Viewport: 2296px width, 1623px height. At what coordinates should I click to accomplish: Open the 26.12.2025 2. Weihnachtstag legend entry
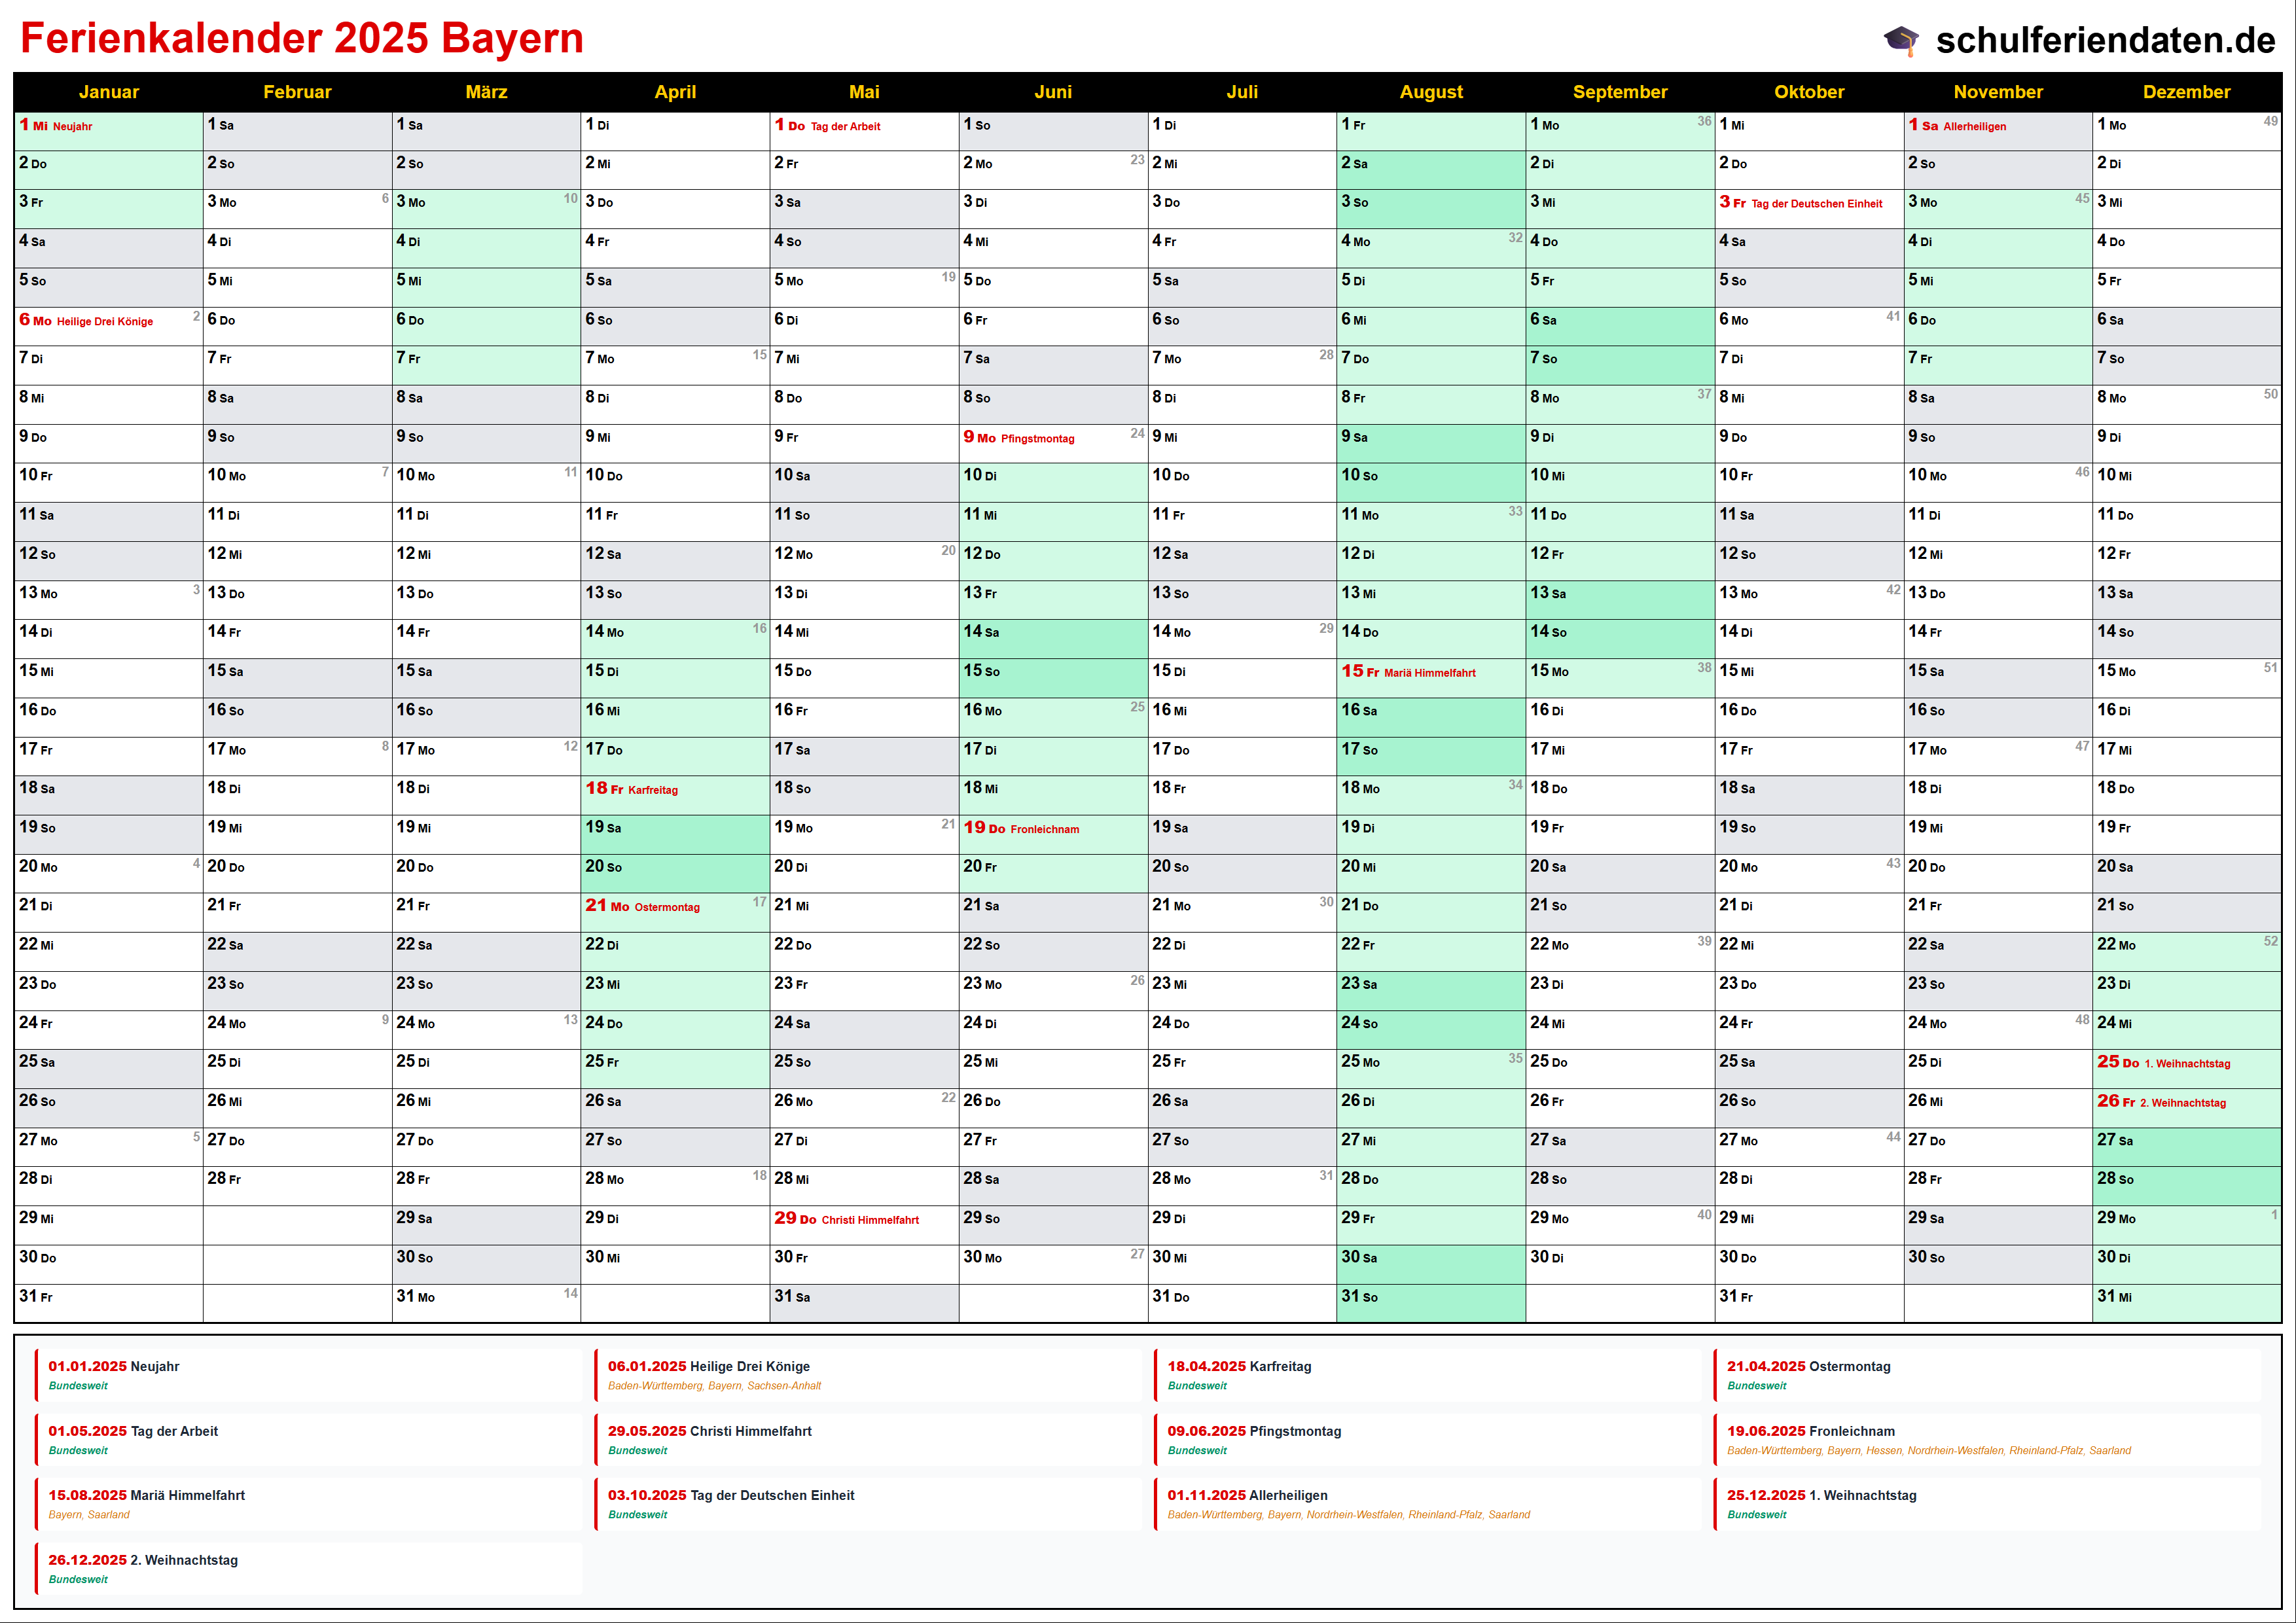(x=143, y=1560)
